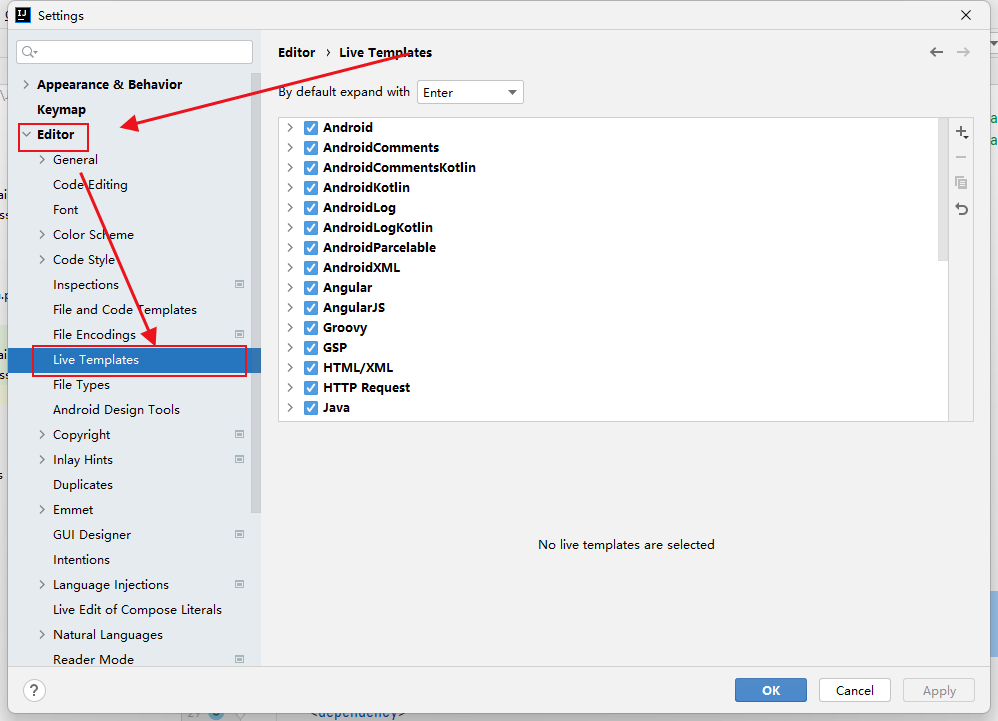Open the 'By default expand with' dropdown
Viewport: 998px width, 721px height.
(470, 92)
